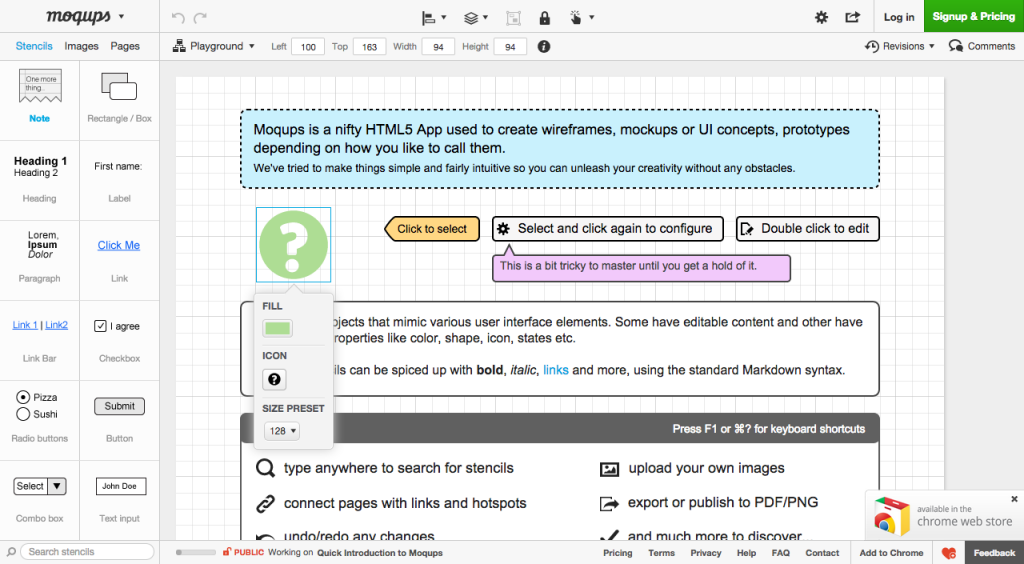Click the Search stencils input

90,552
